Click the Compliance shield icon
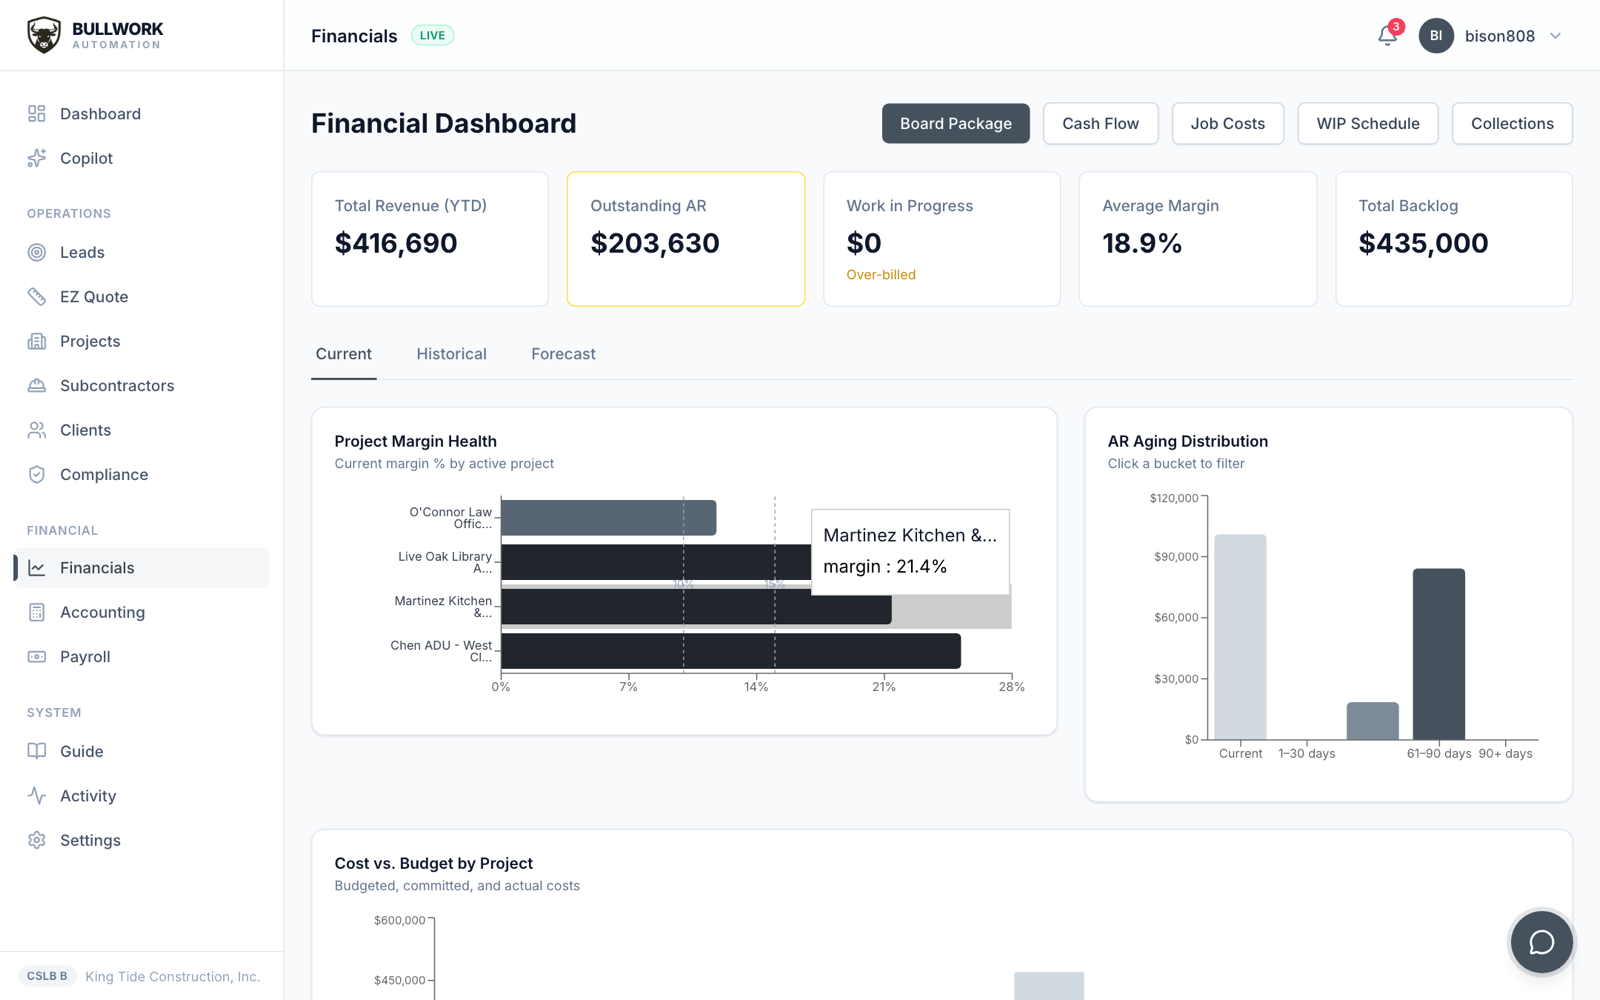Viewport: 1600px width, 1000px height. tap(37, 475)
